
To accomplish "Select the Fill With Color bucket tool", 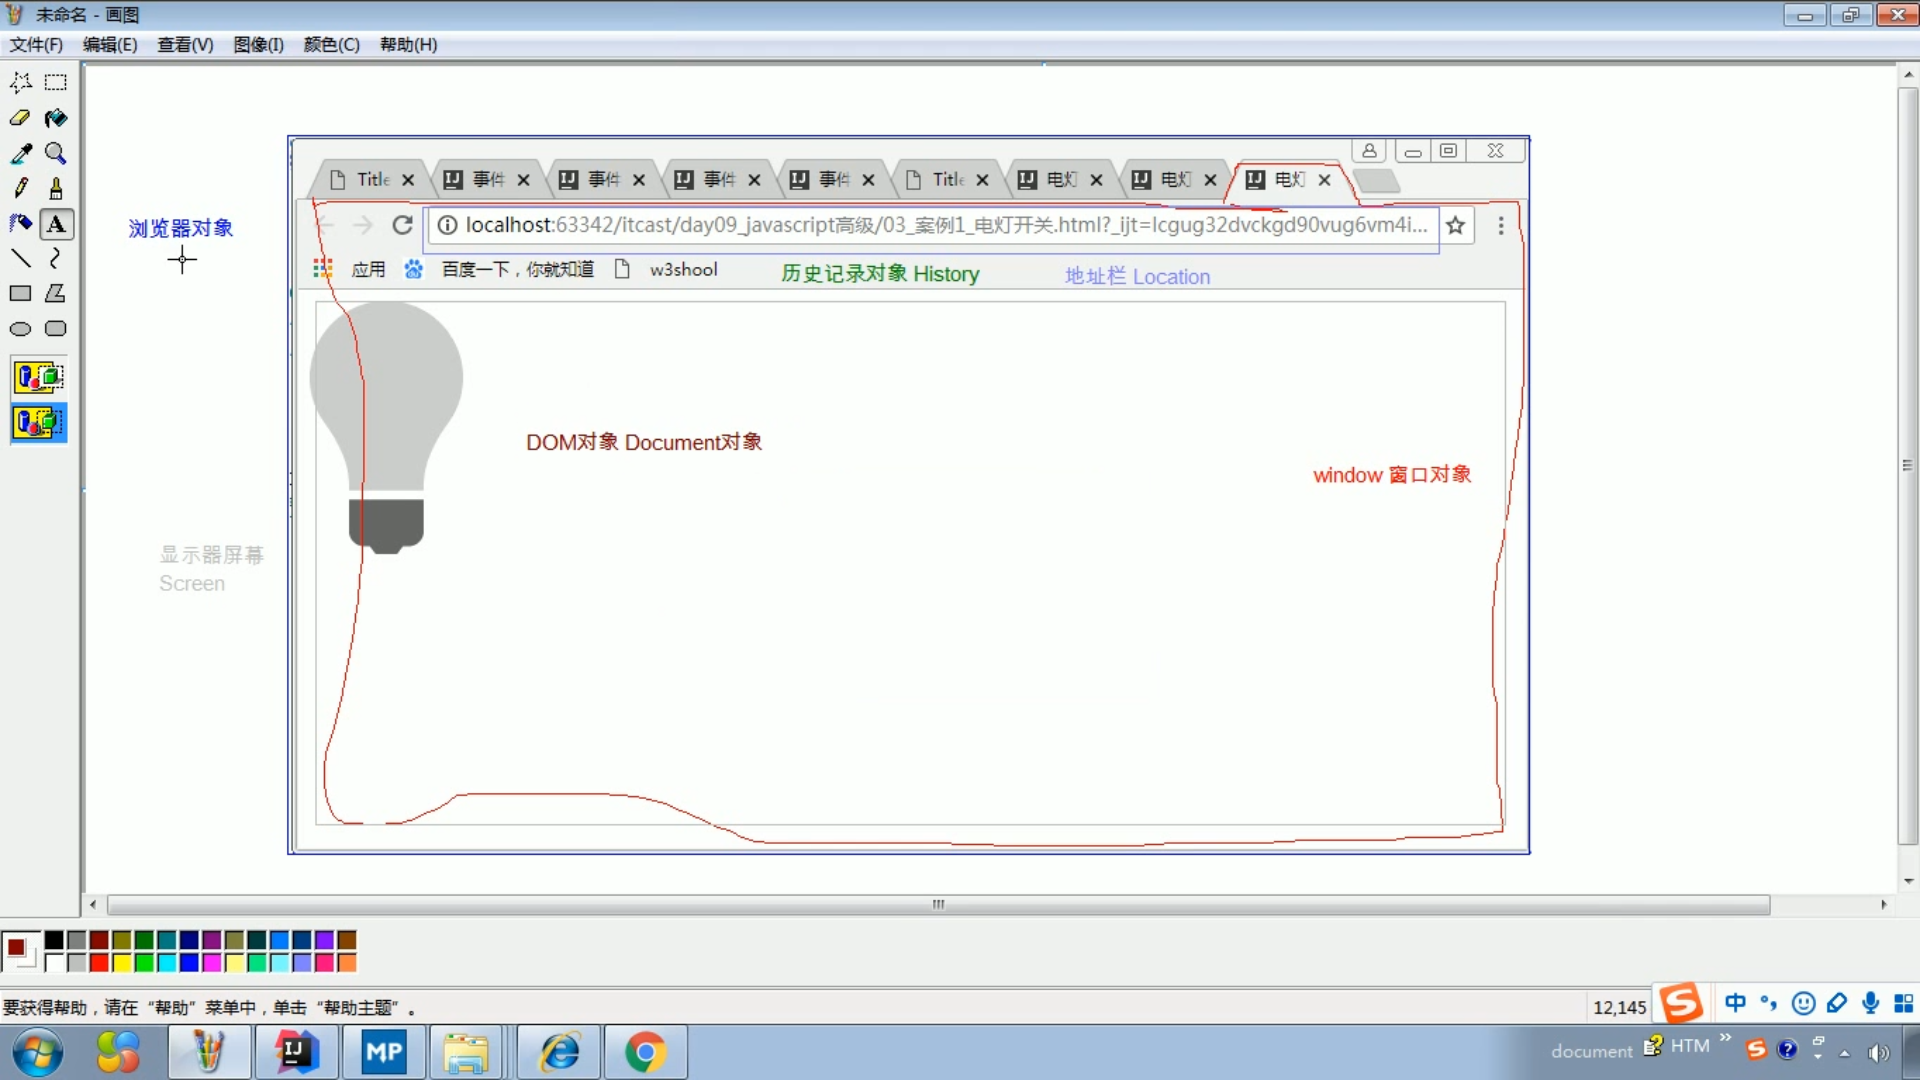I will click(x=56, y=118).
